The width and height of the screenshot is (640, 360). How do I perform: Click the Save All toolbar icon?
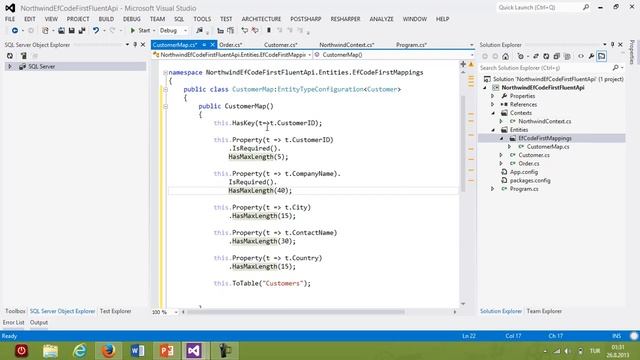(82, 31)
